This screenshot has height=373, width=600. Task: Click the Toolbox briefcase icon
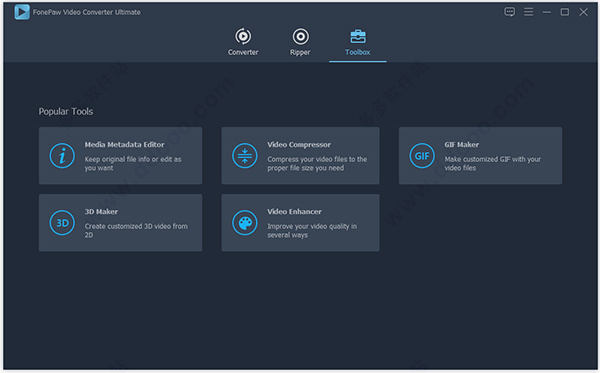tap(358, 36)
